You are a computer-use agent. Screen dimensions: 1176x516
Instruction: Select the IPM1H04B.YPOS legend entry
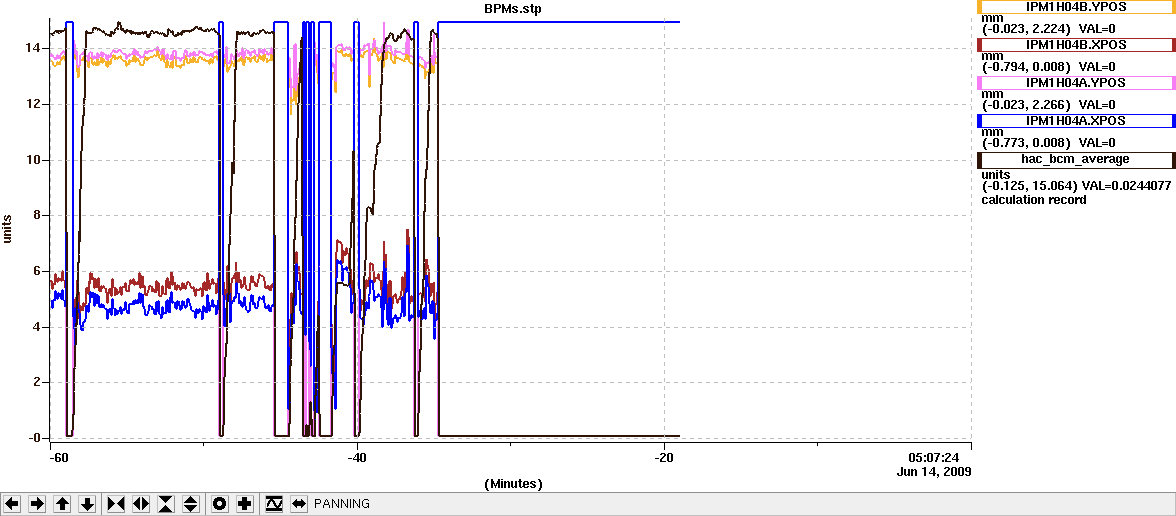pyautogui.click(x=1076, y=7)
